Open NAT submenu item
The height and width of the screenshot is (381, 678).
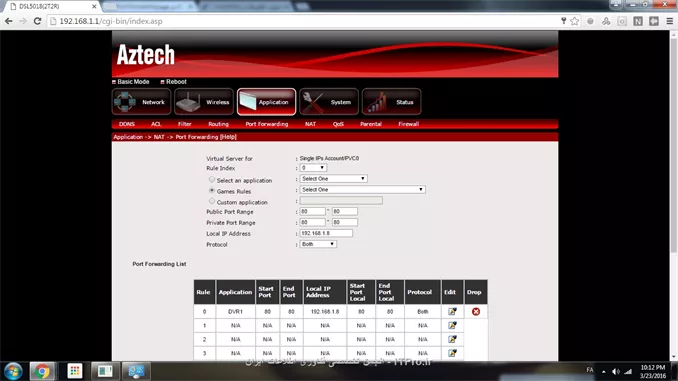(x=310, y=124)
